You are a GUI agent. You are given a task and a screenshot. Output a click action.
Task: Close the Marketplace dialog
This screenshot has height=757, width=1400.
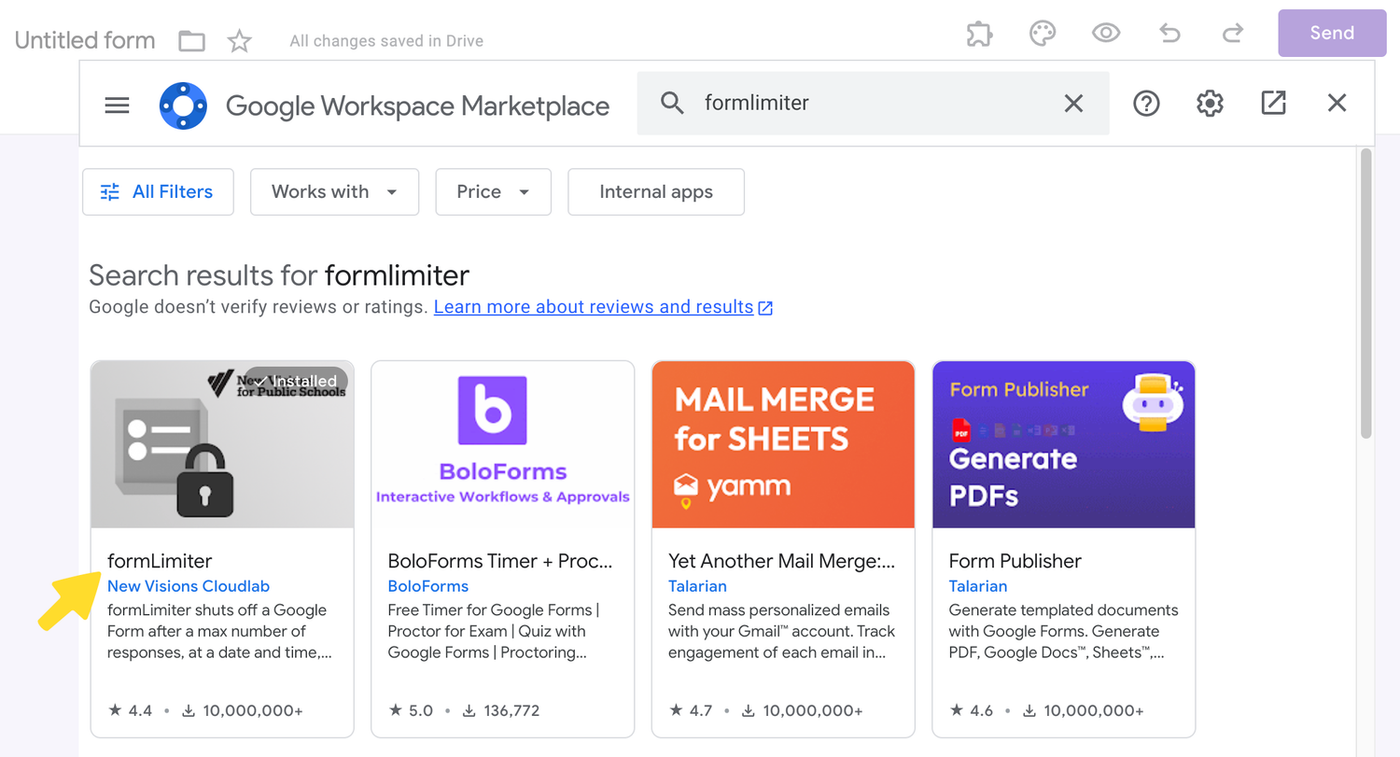(x=1337, y=103)
